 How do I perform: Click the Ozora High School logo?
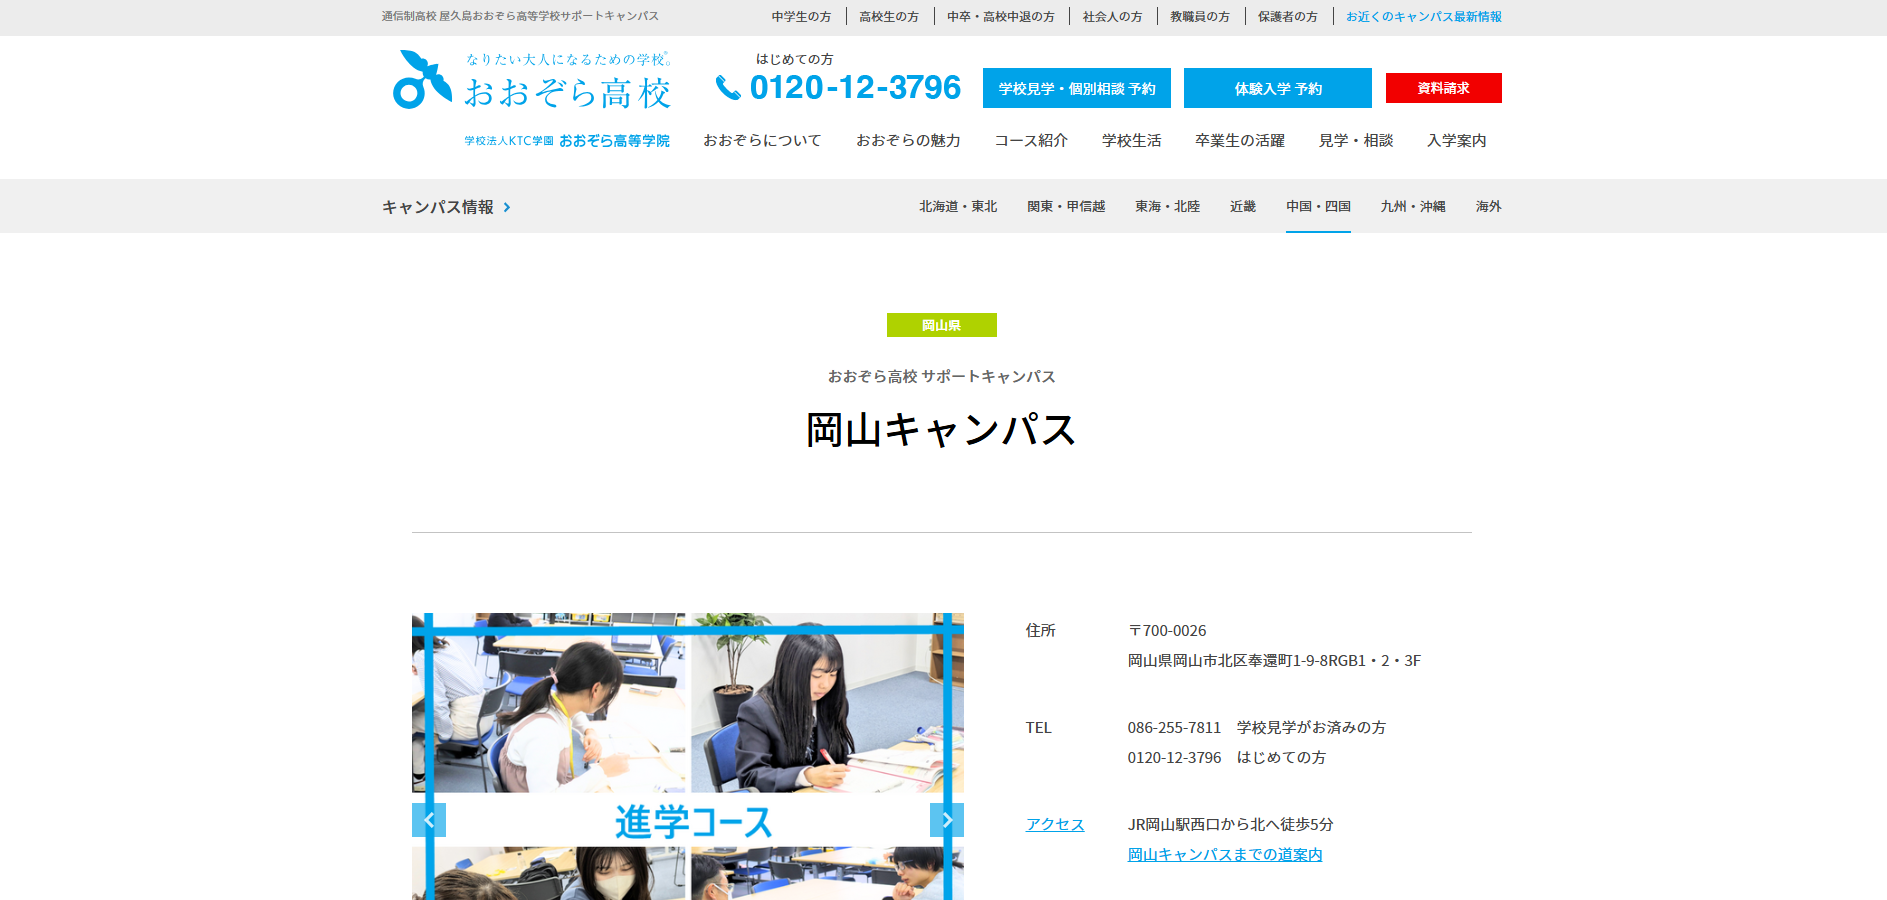pos(531,81)
